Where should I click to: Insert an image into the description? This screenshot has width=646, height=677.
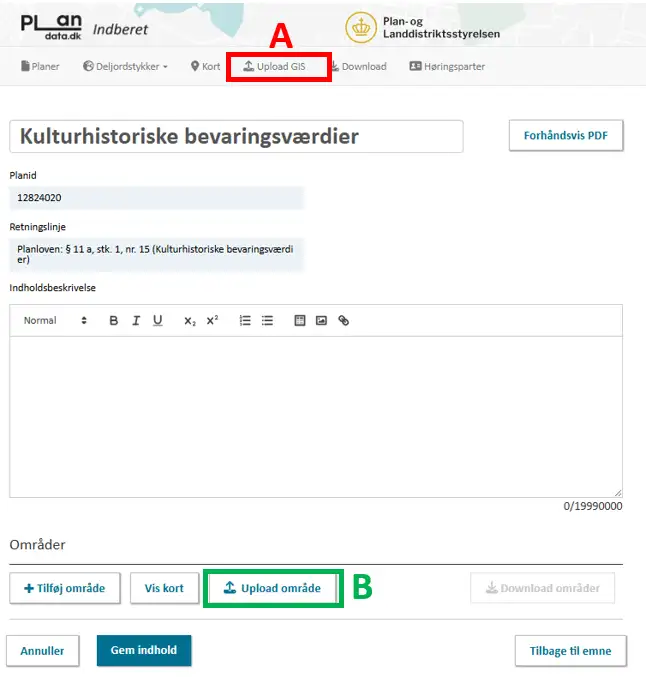[x=321, y=321]
